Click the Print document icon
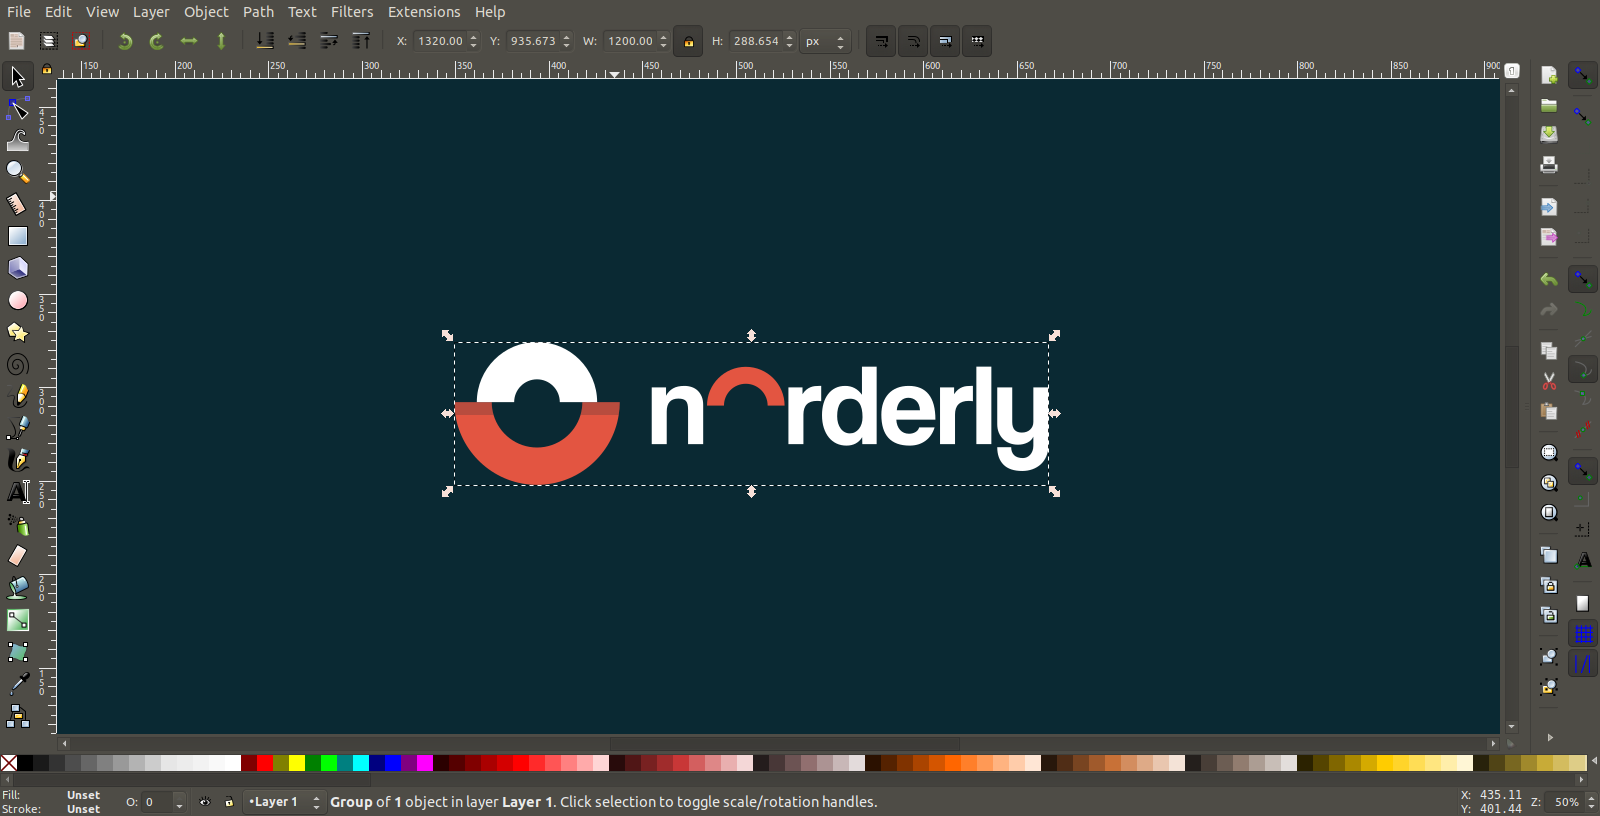 (x=1549, y=164)
